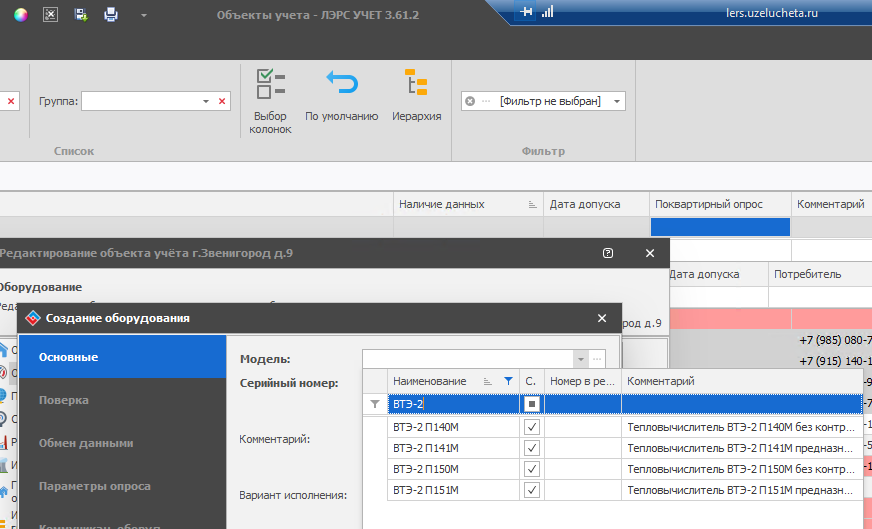Click the Модель input field
Image resolution: width=872 pixels, height=529 pixels.
click(468, 359)
